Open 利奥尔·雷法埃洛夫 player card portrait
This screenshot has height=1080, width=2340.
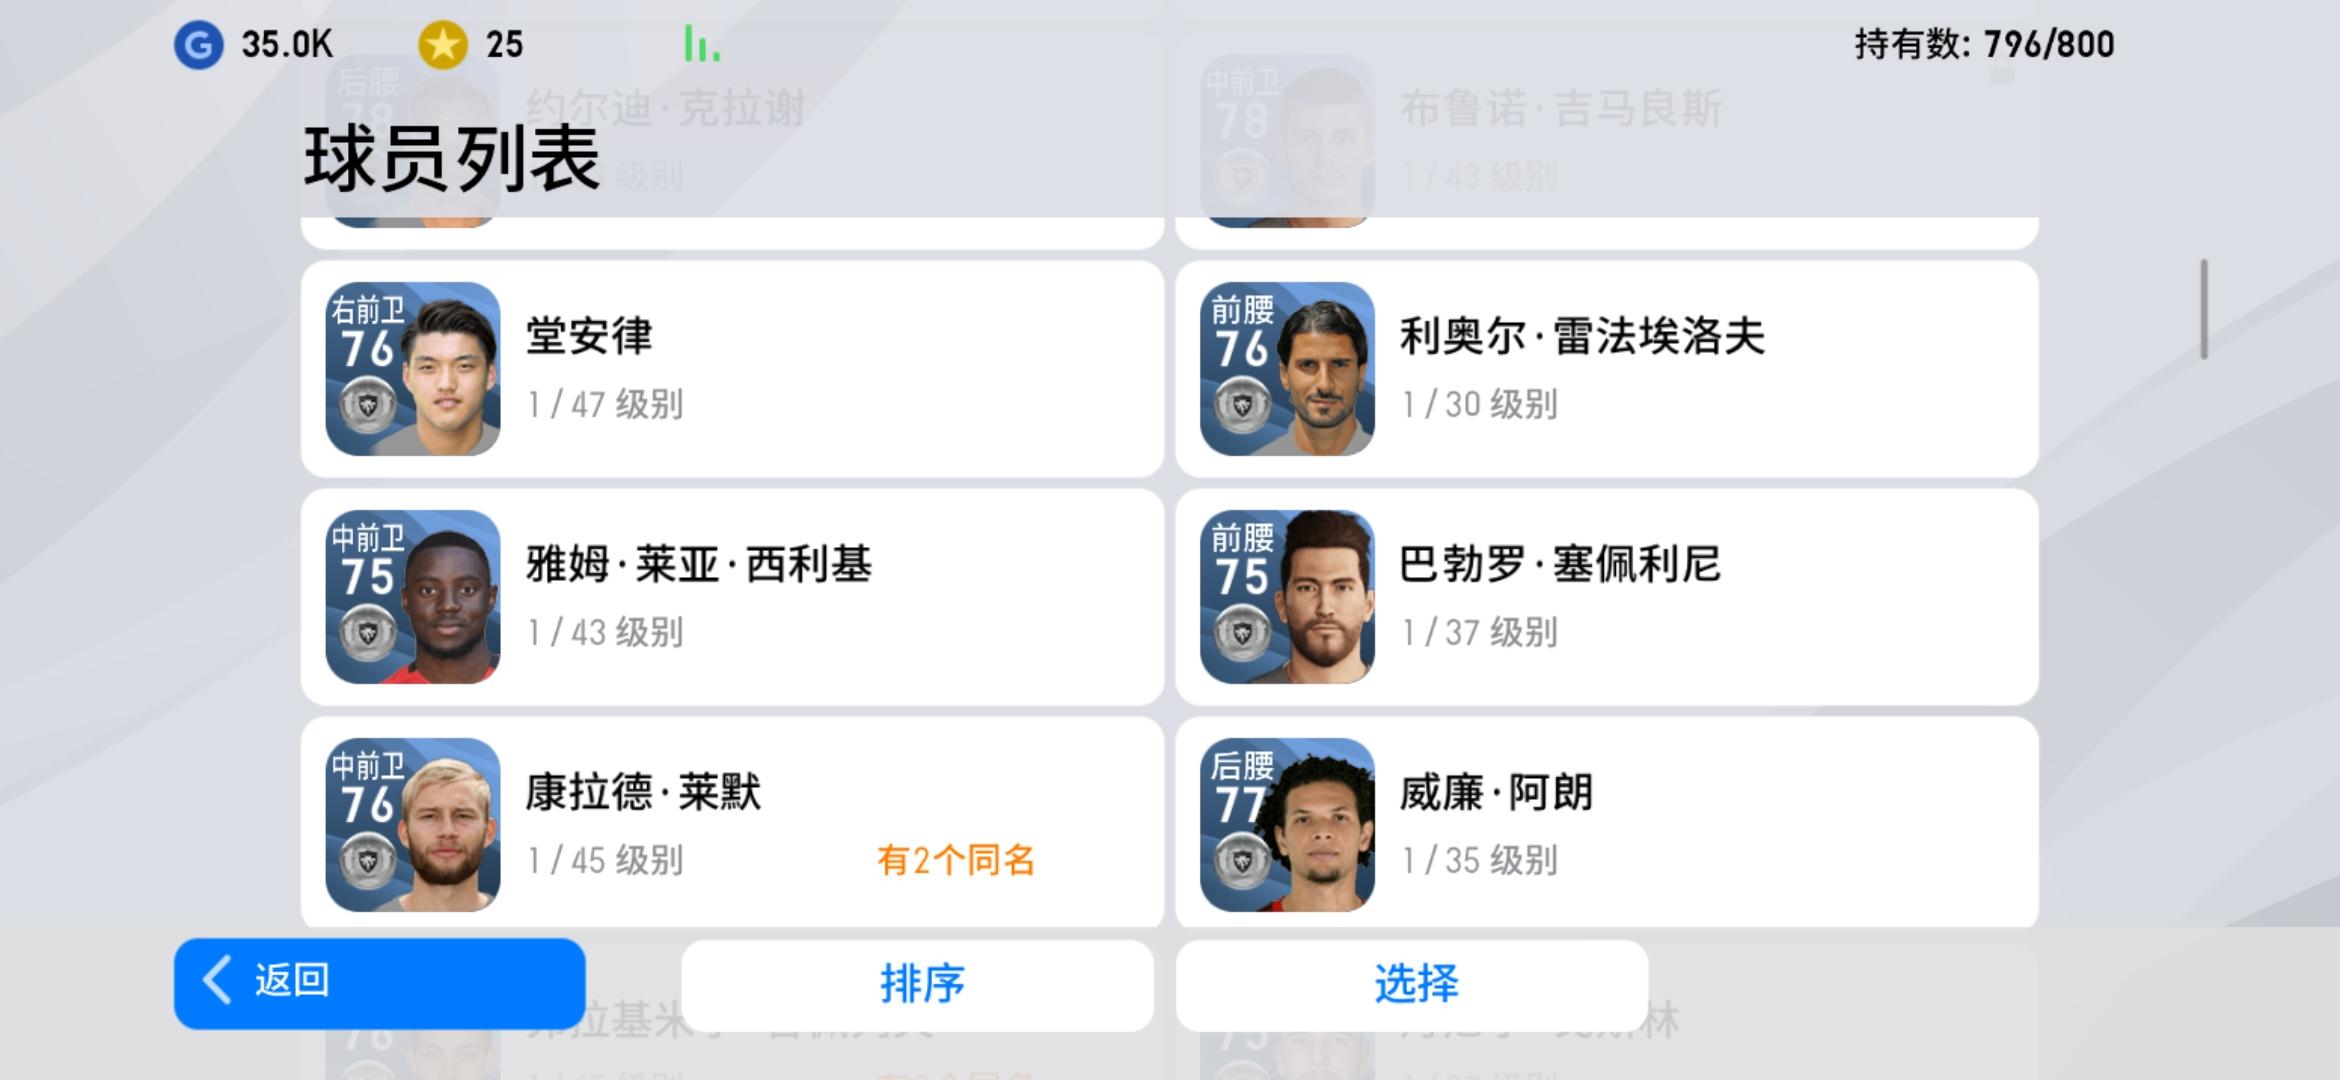tap(1287, 369)
